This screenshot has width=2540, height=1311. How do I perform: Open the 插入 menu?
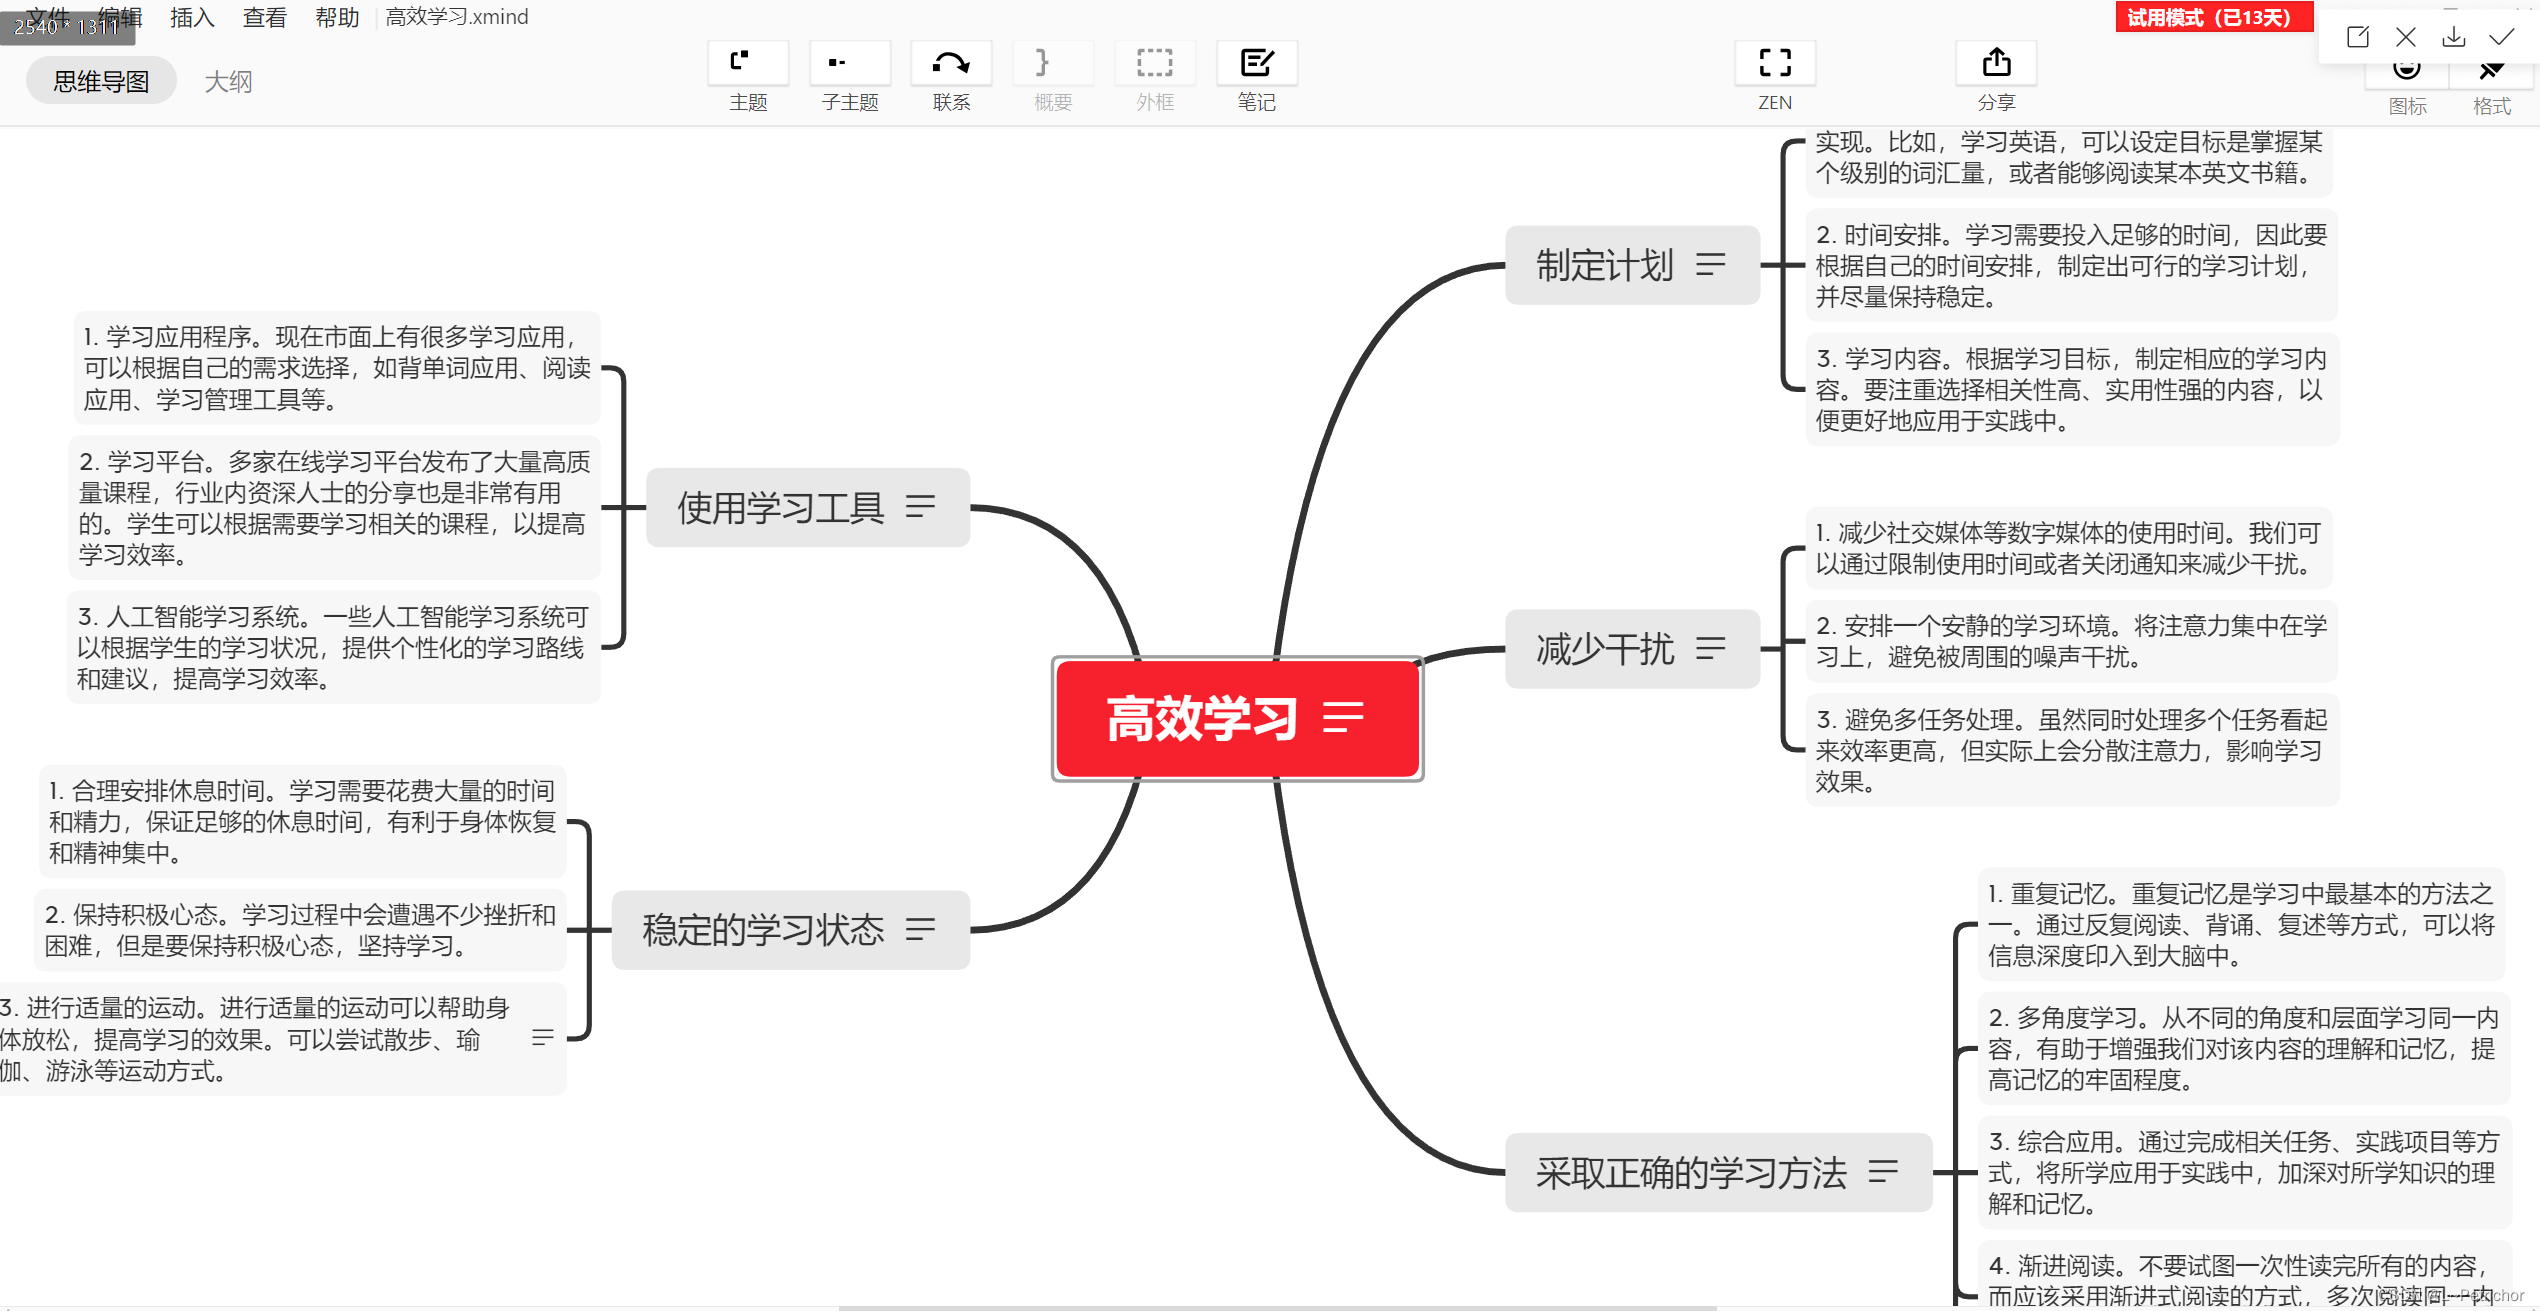tap(192, 17)
